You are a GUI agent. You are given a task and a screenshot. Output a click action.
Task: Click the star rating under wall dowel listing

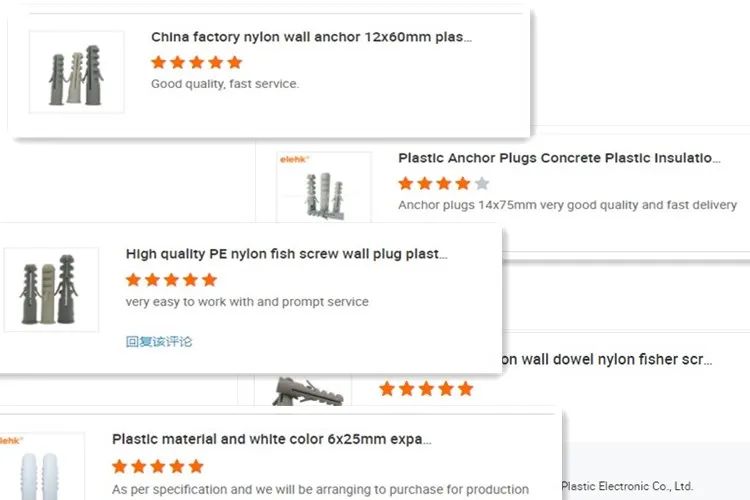(x=426, y=388)
